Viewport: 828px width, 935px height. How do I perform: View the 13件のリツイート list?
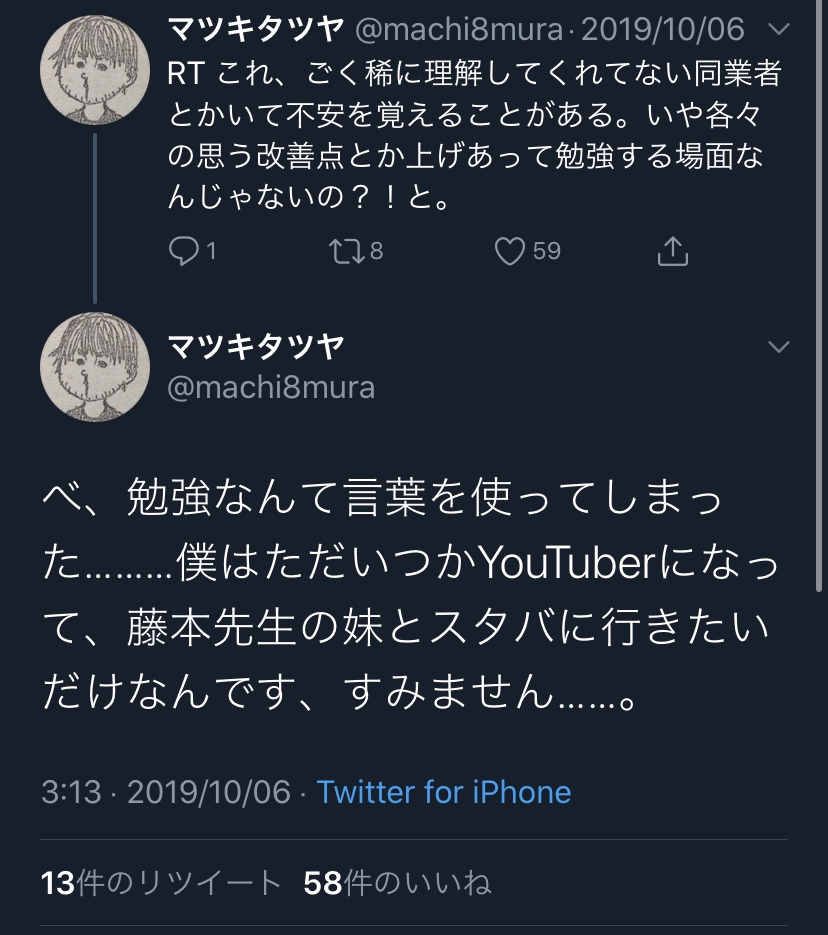coord(161,883)
